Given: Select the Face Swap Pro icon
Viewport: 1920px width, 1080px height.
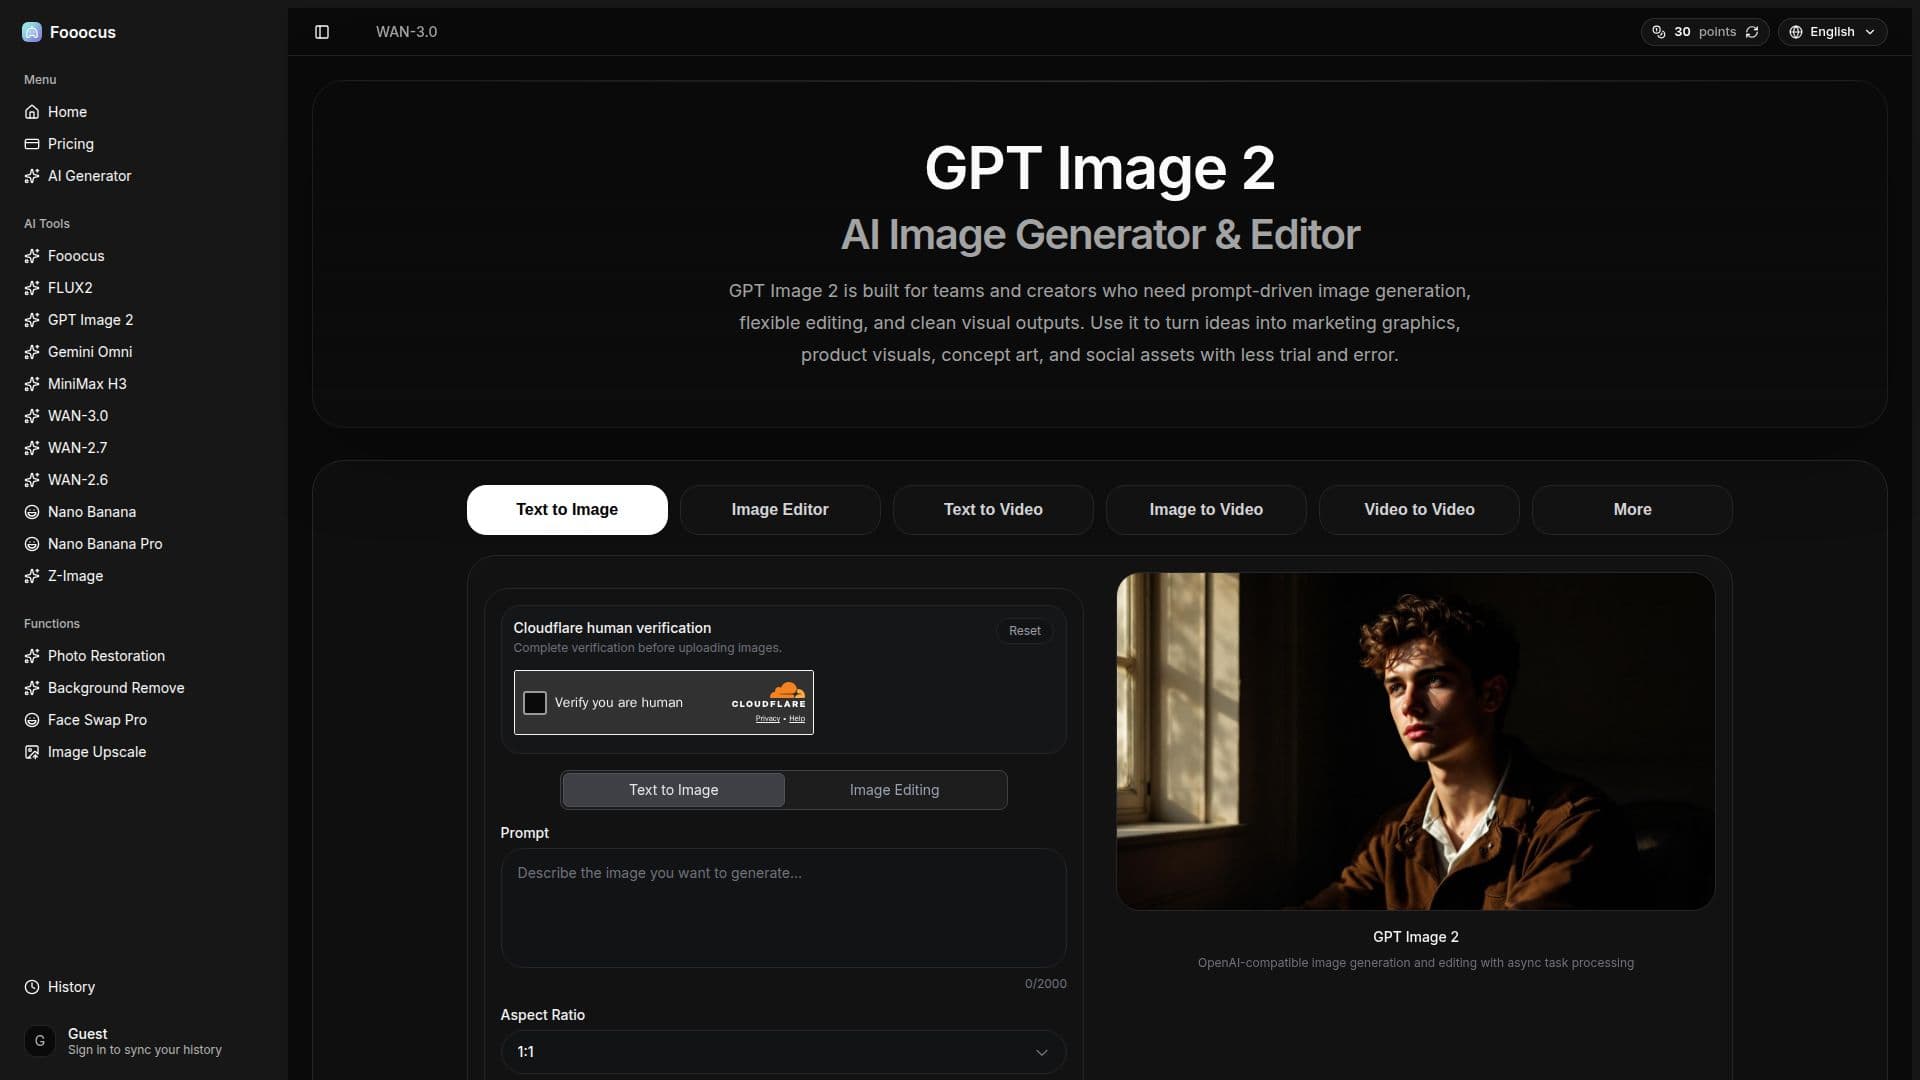Looking at the screenshot, I should pyautogui.click(x=32, y=720).
